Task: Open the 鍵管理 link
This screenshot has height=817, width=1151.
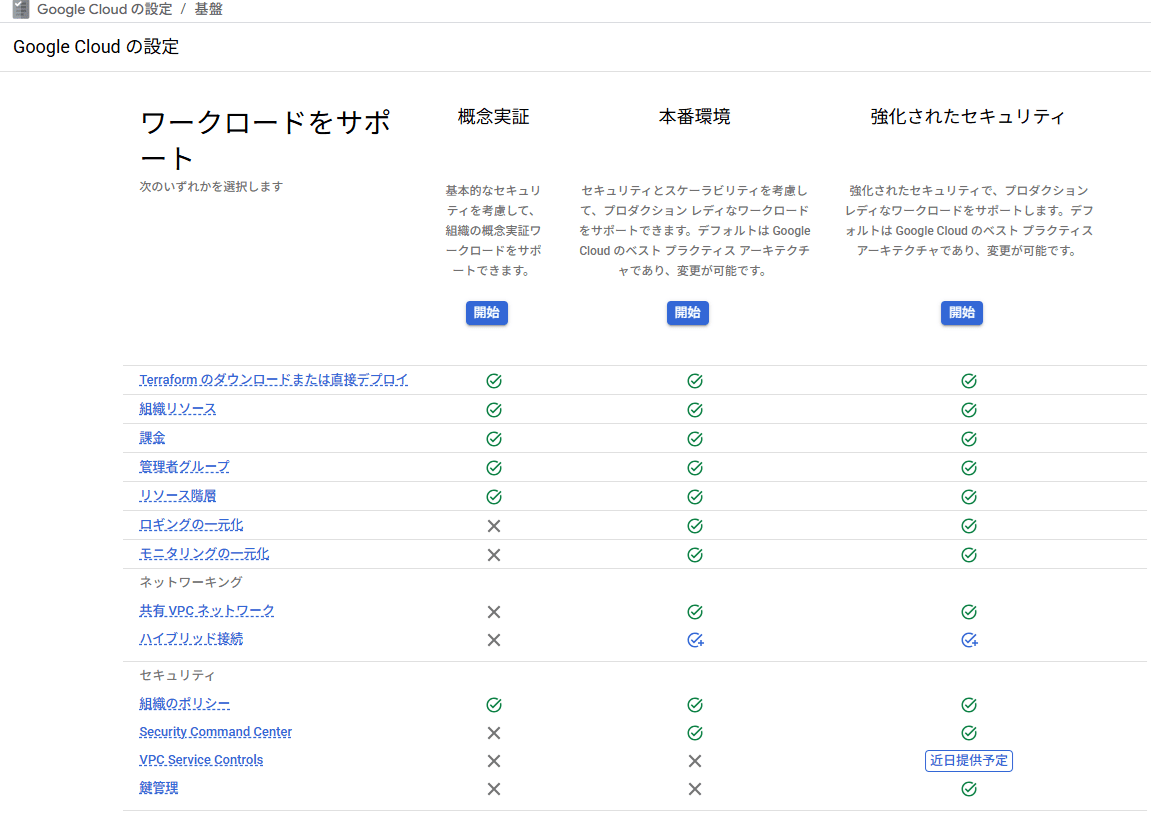Action: pos(159,788)
